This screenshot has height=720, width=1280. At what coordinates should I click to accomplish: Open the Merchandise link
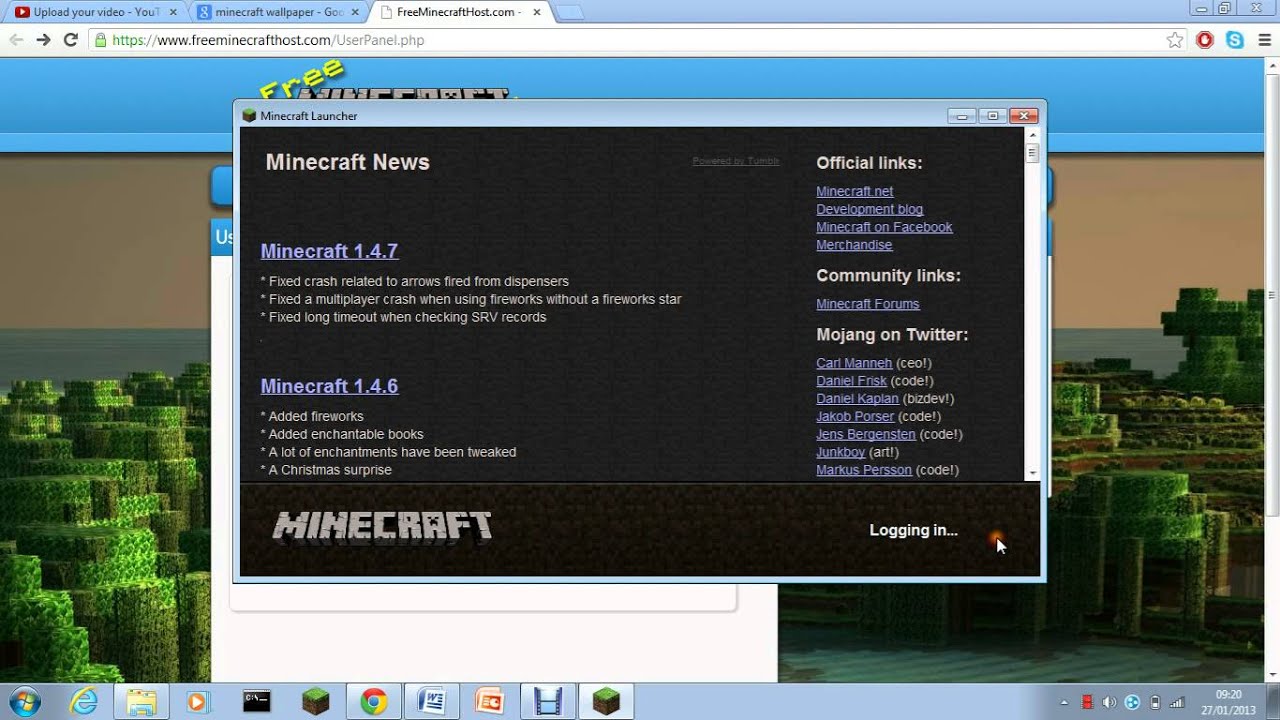coord(854,245)
